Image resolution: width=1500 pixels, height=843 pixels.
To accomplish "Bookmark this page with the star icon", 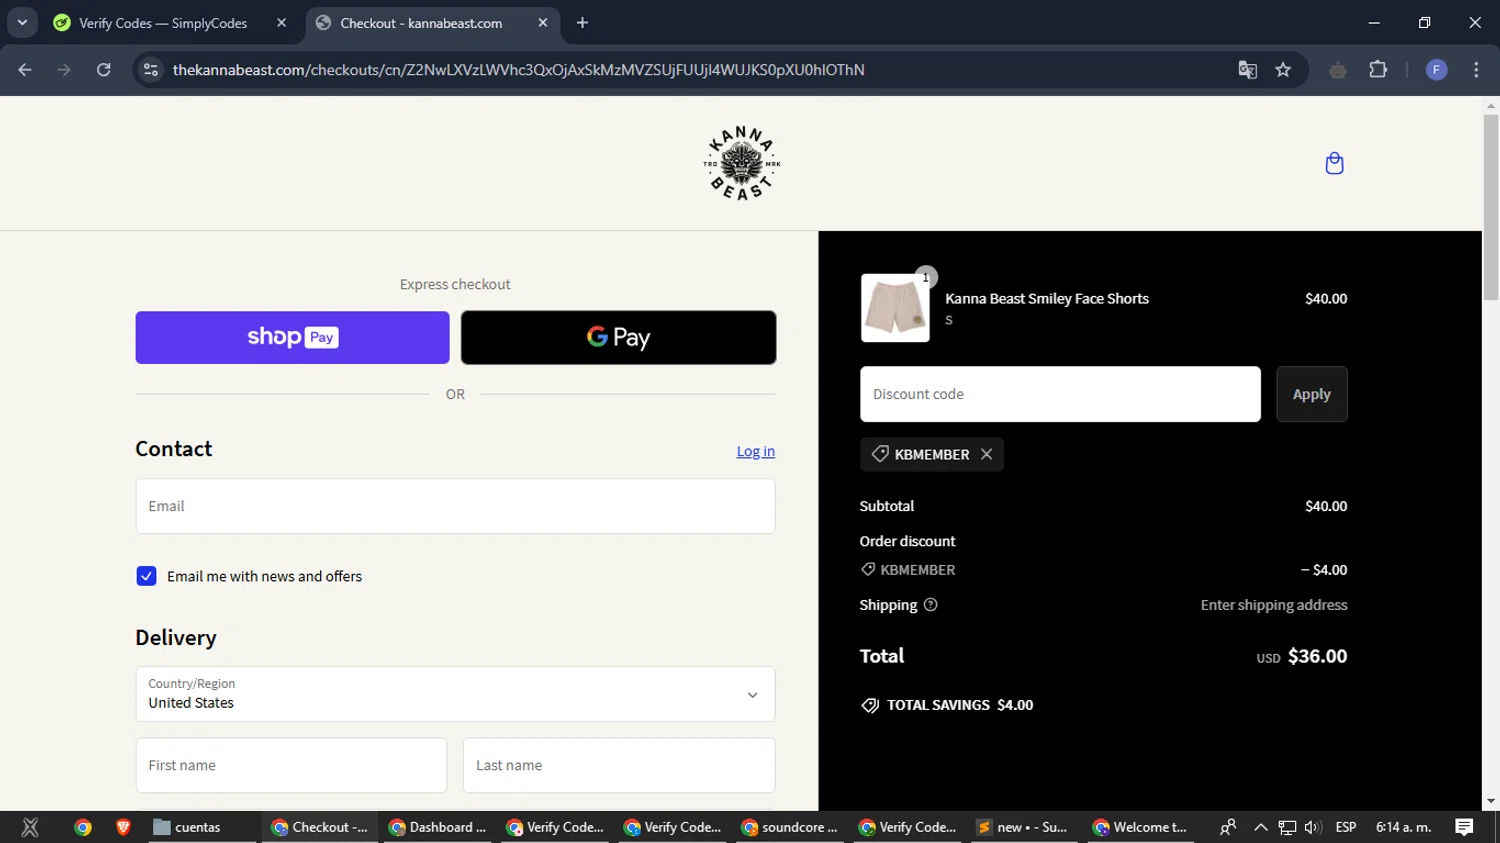I will click(x=1283, y=70).
